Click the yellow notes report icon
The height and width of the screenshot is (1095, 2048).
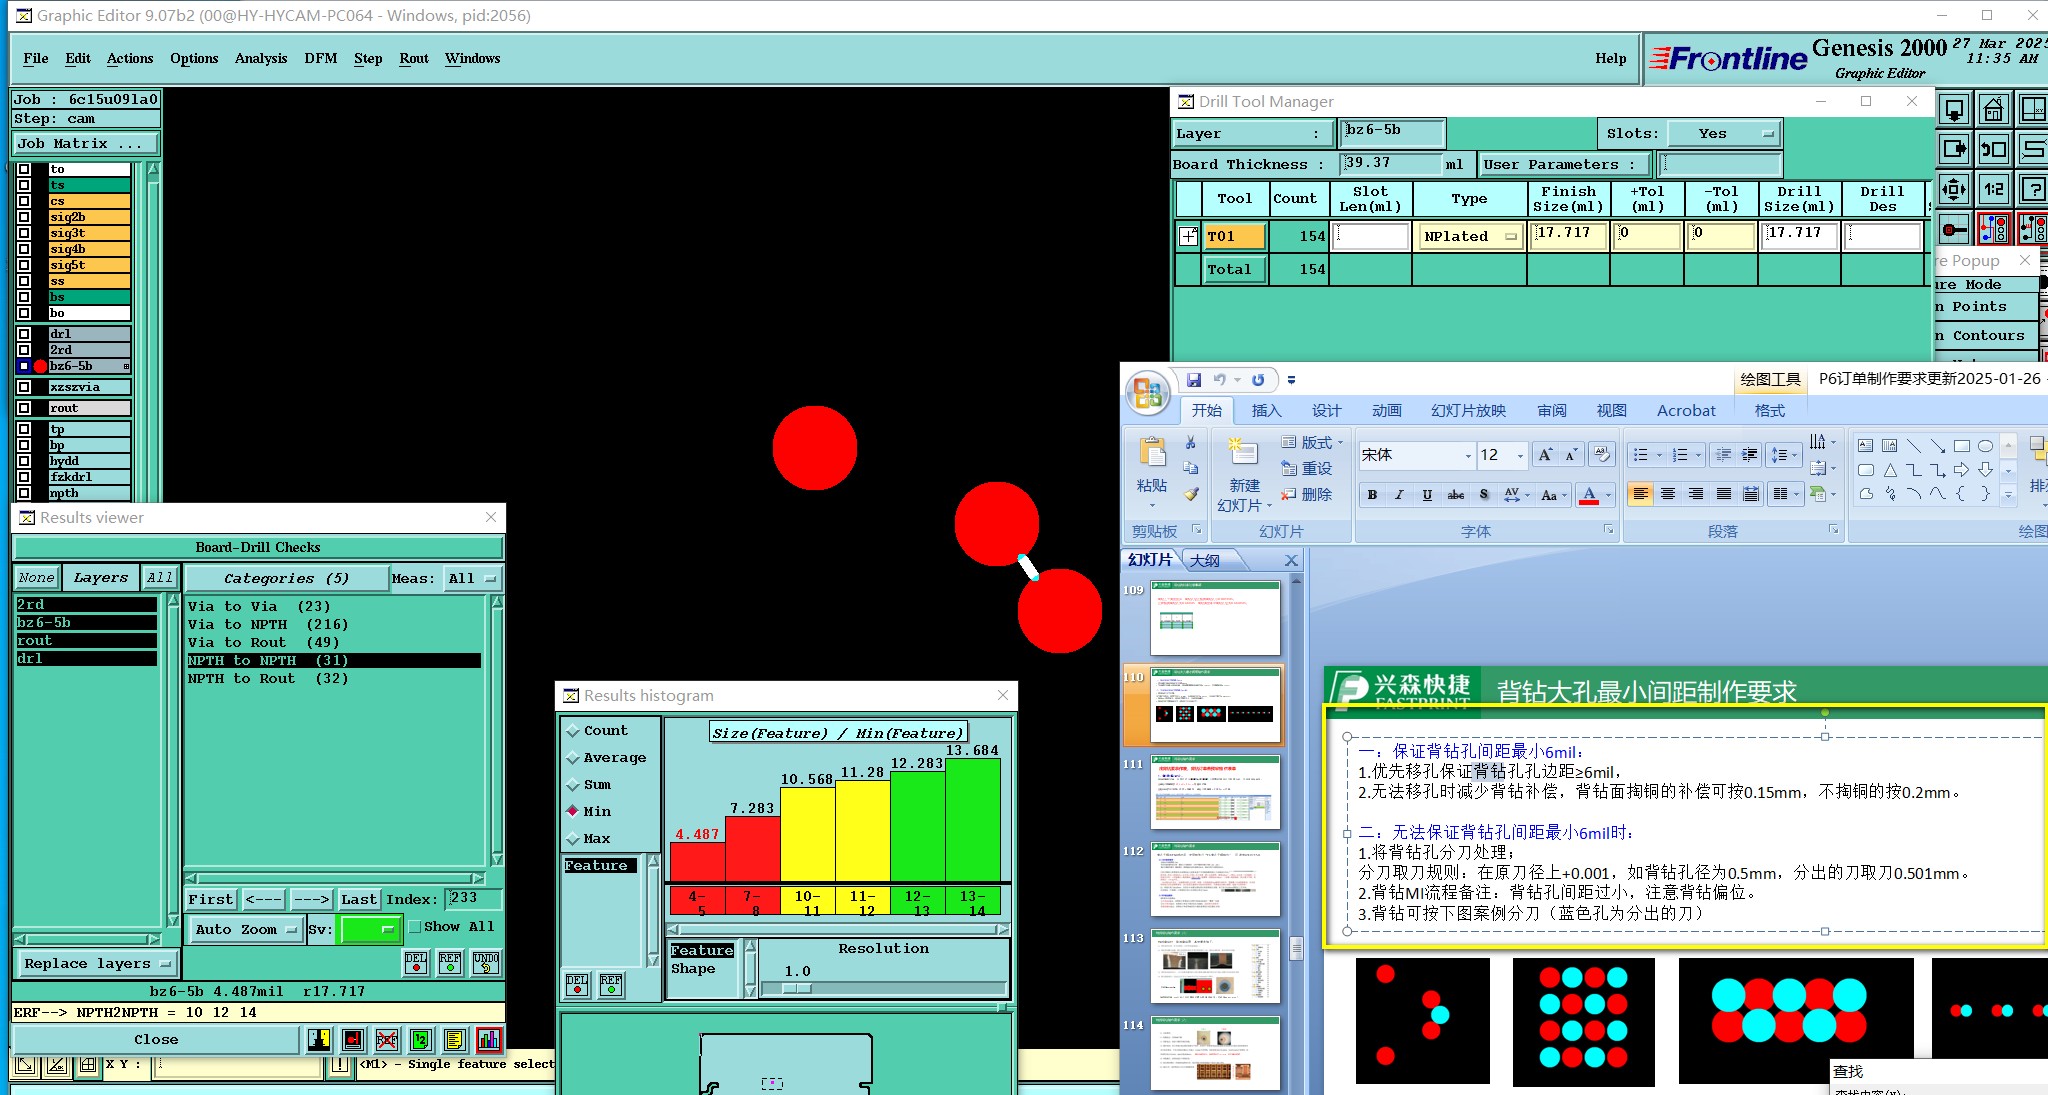(454, 1040)
